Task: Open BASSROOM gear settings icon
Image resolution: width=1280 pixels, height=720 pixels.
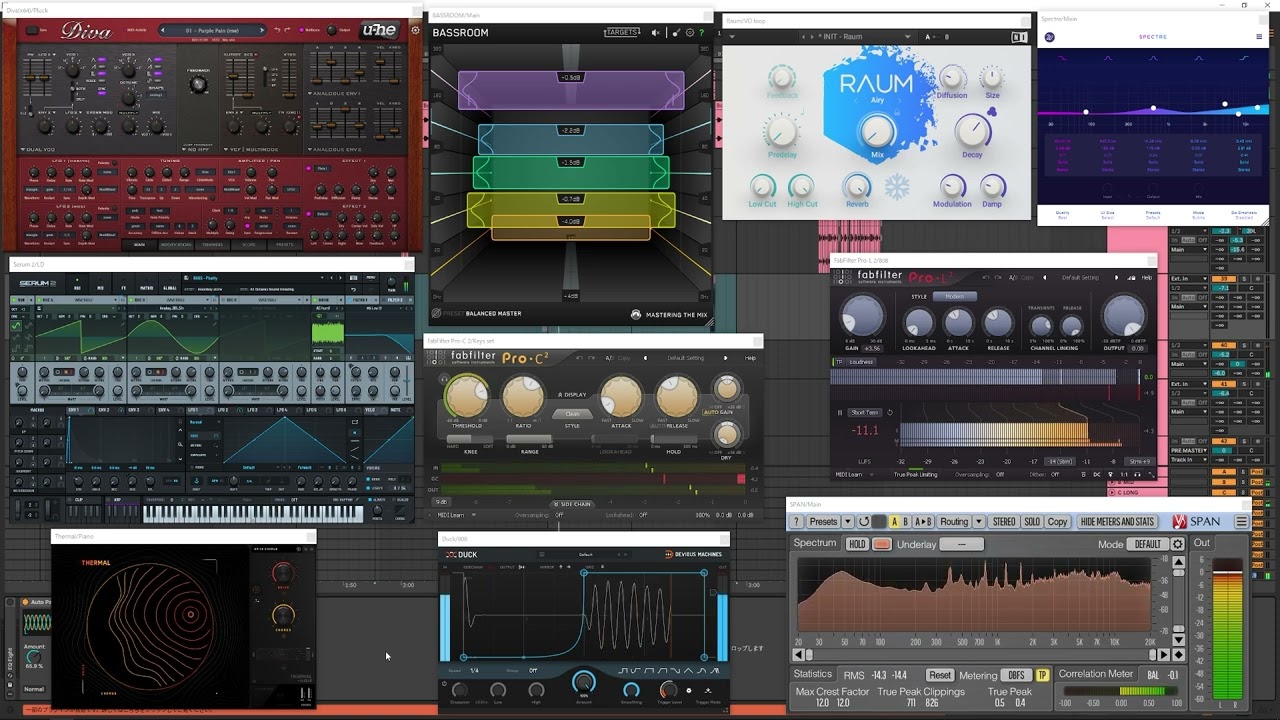Action: point(689,33)
